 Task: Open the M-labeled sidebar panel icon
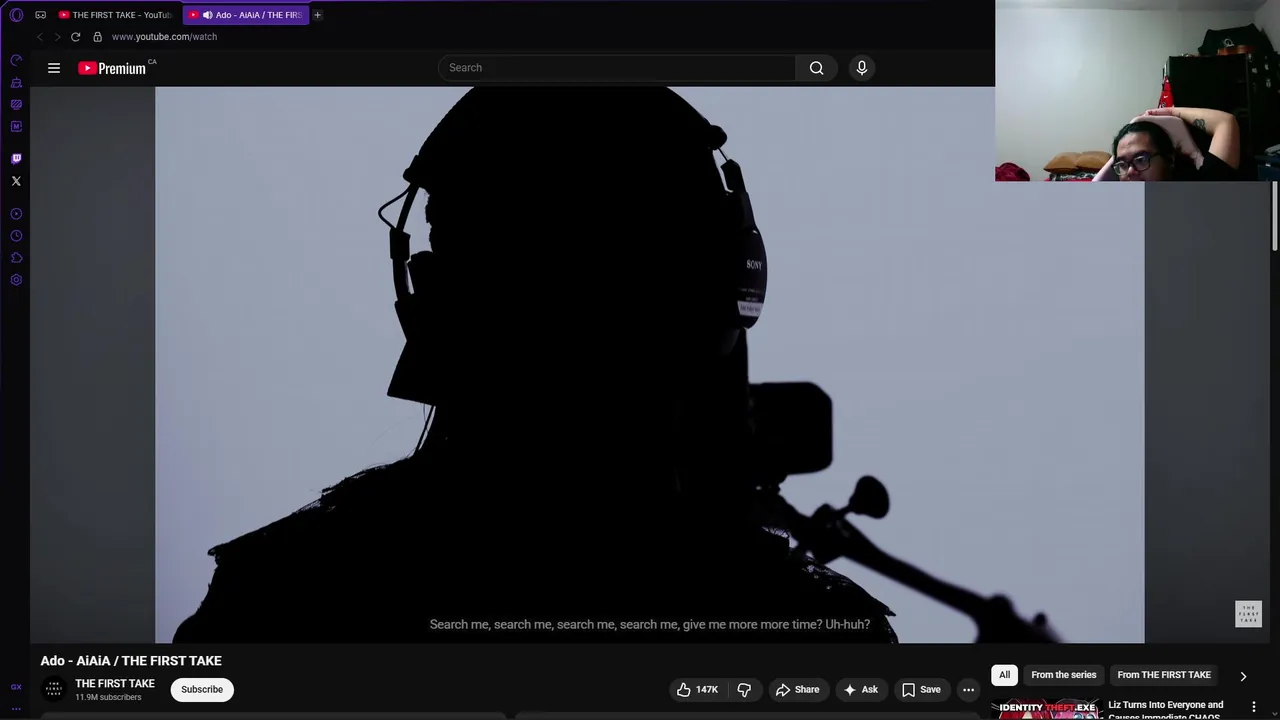16,127
